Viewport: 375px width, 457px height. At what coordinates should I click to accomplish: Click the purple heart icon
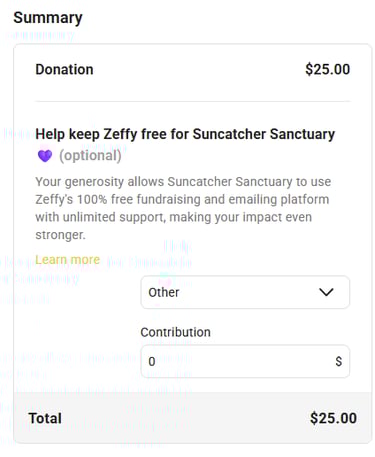tap(45, 155)
